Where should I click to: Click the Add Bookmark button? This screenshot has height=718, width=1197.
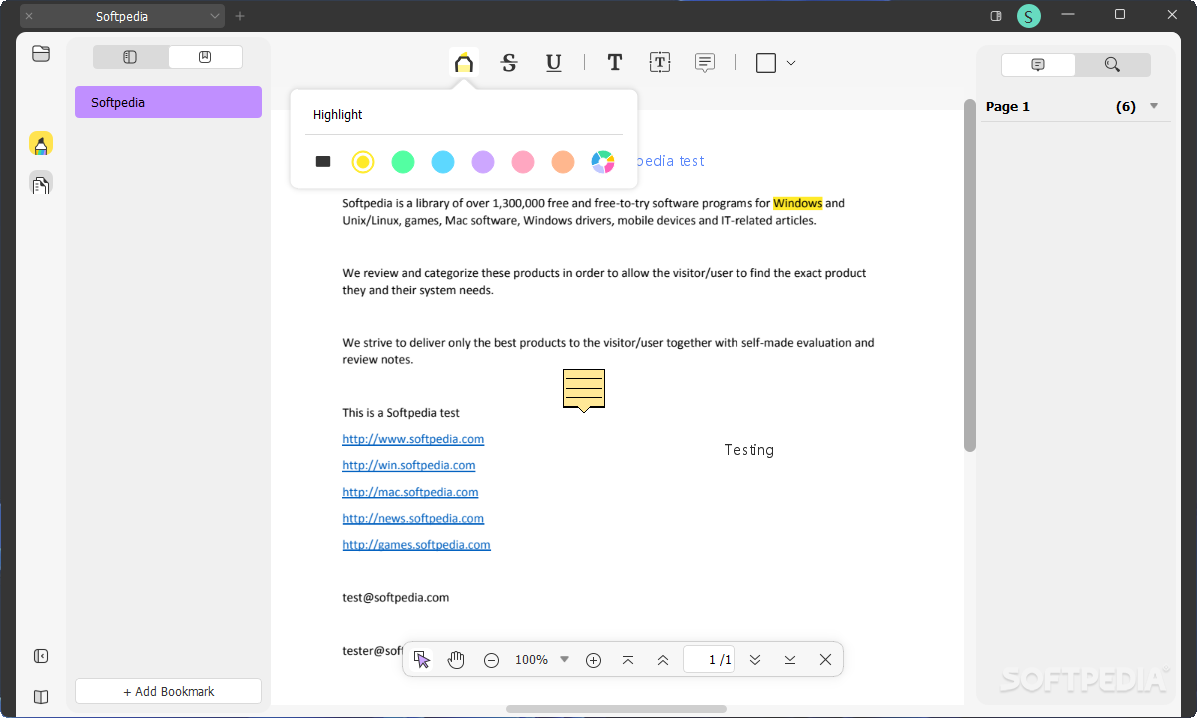pyautogui.click(x=168, y=691)
